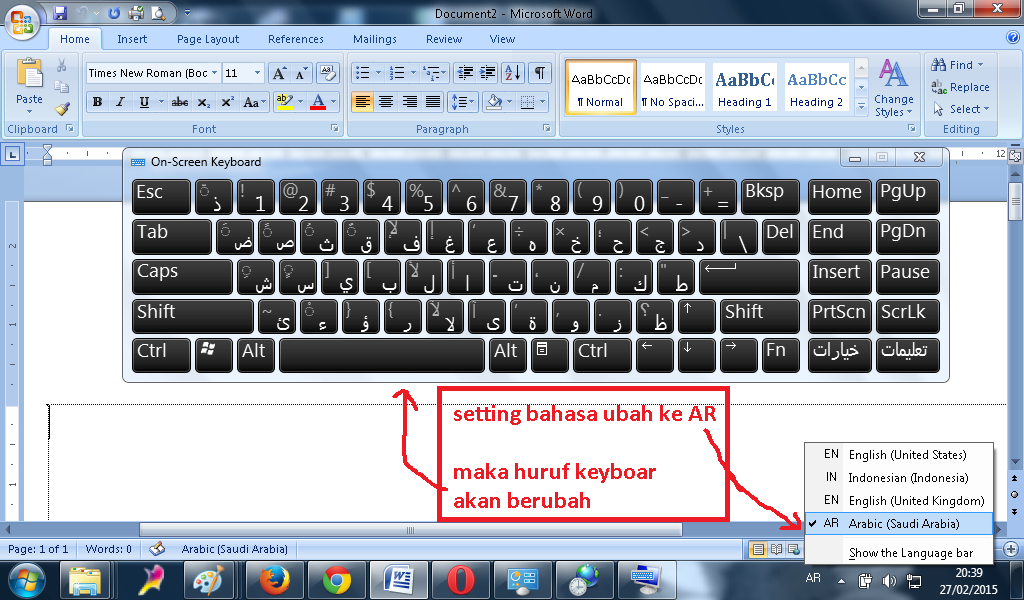
Task: Switch to the References tab
Action: click(x=295, y=39)
